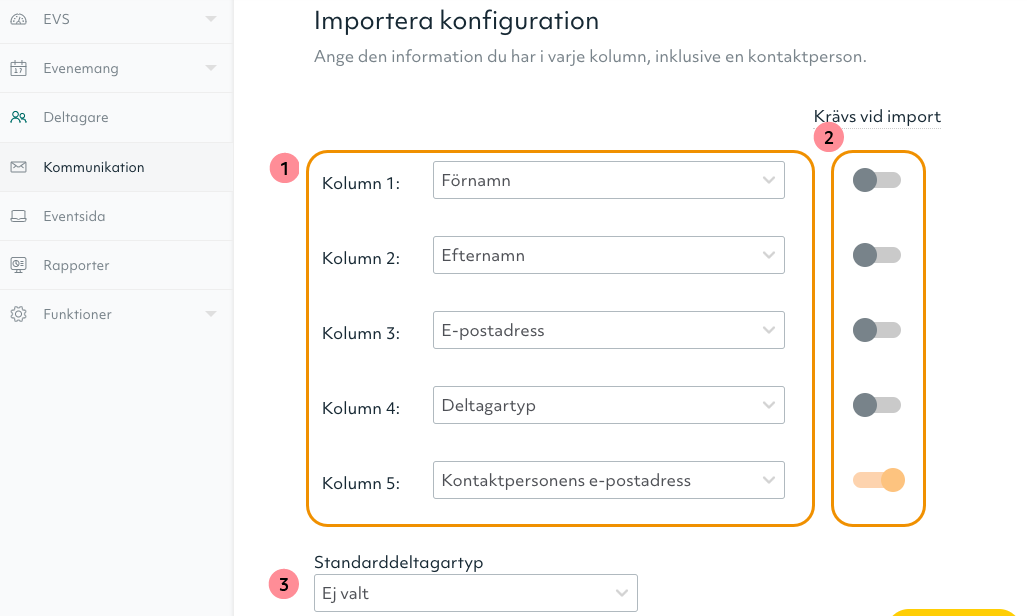Expand the Funktioner sidebar section
The image size is (1027, 616).
[210, 314]
